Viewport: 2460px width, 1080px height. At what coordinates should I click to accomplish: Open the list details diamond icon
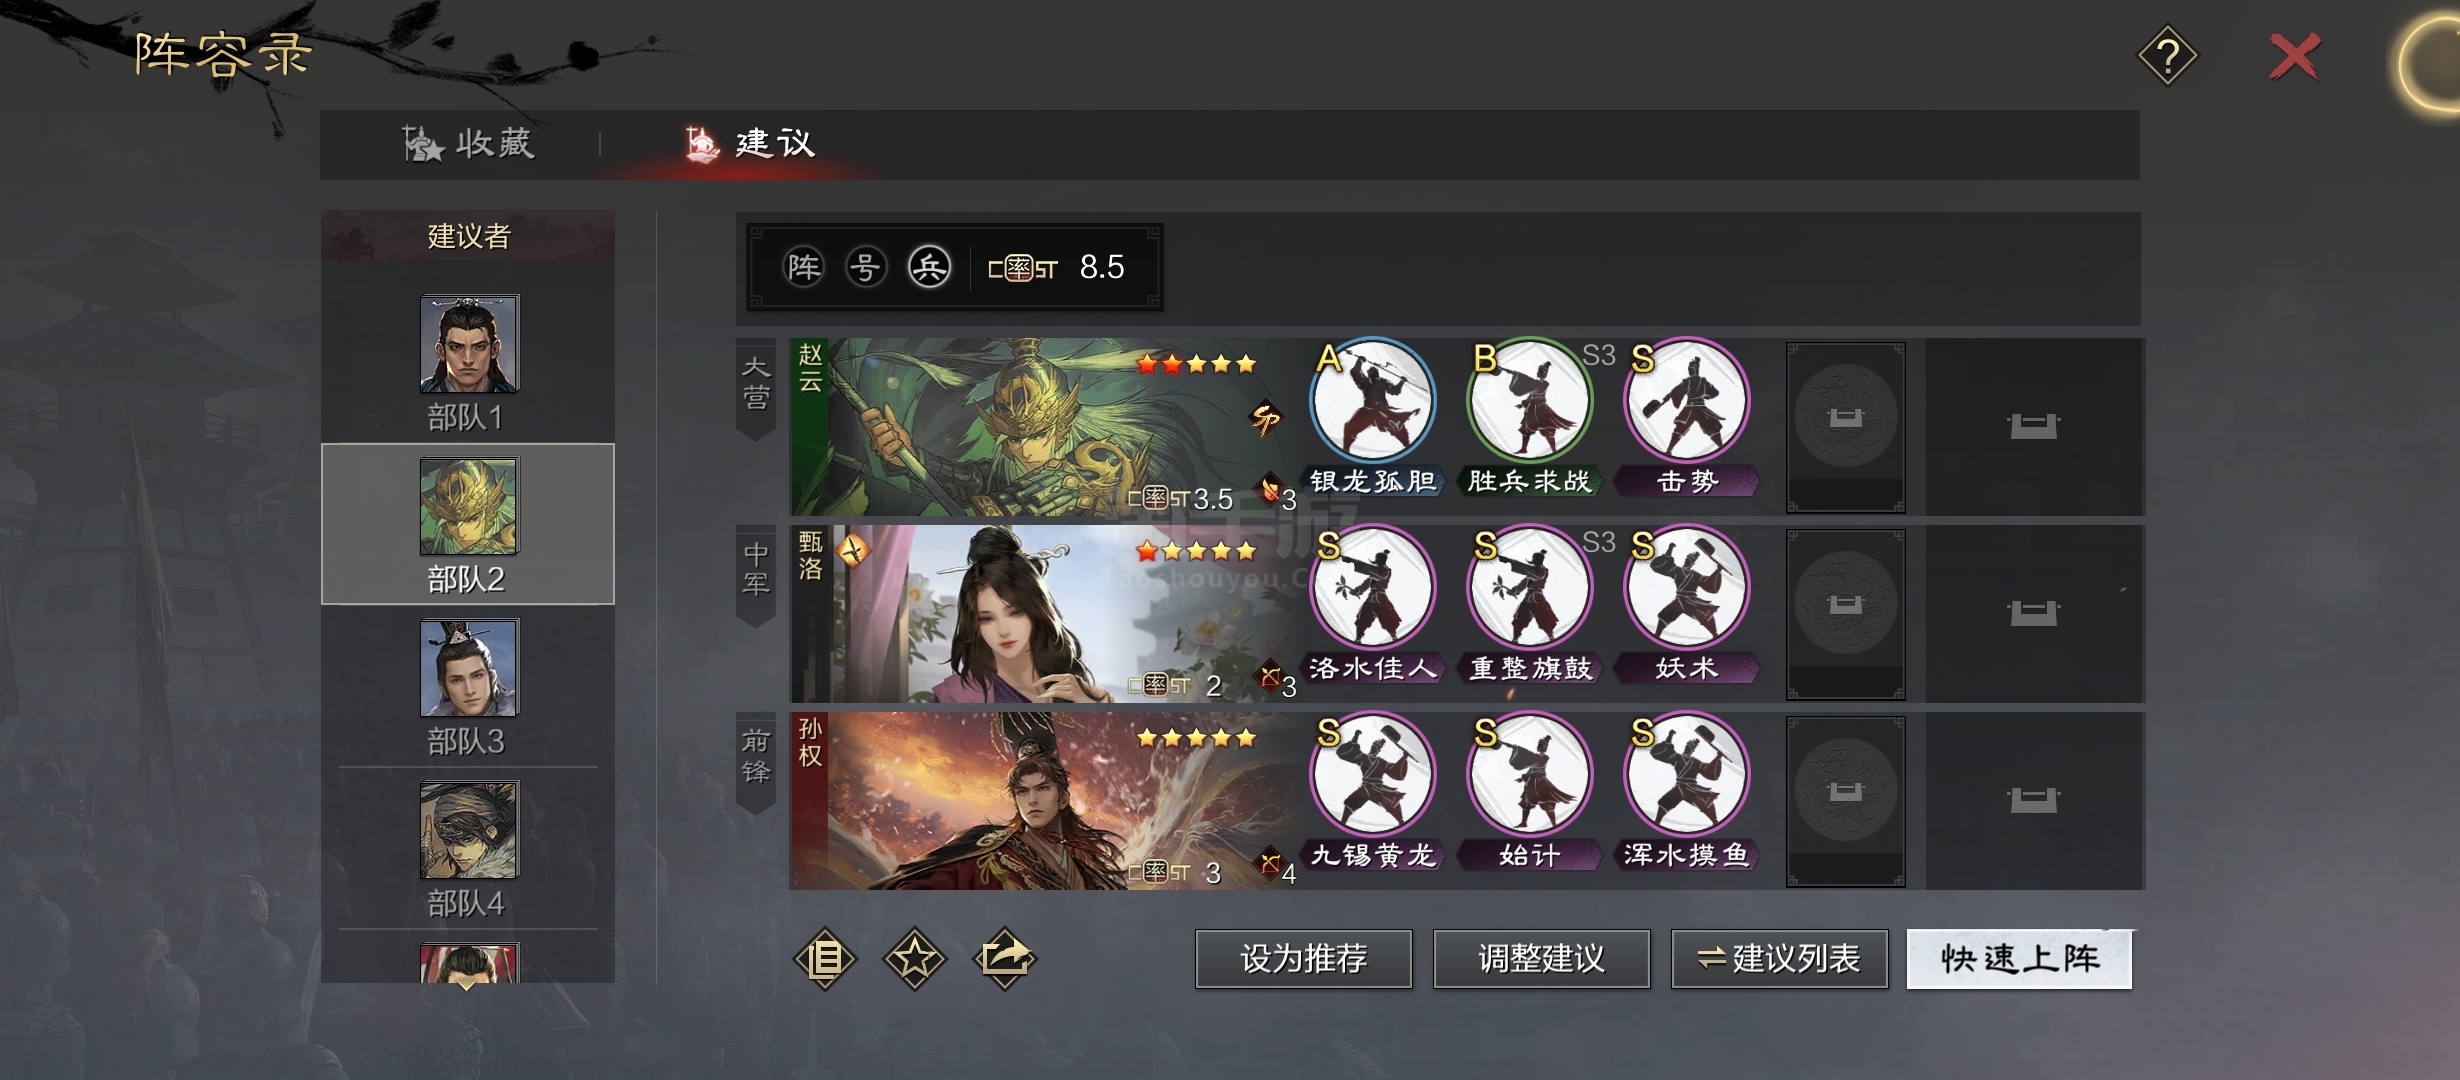click(x=825, y=959)
